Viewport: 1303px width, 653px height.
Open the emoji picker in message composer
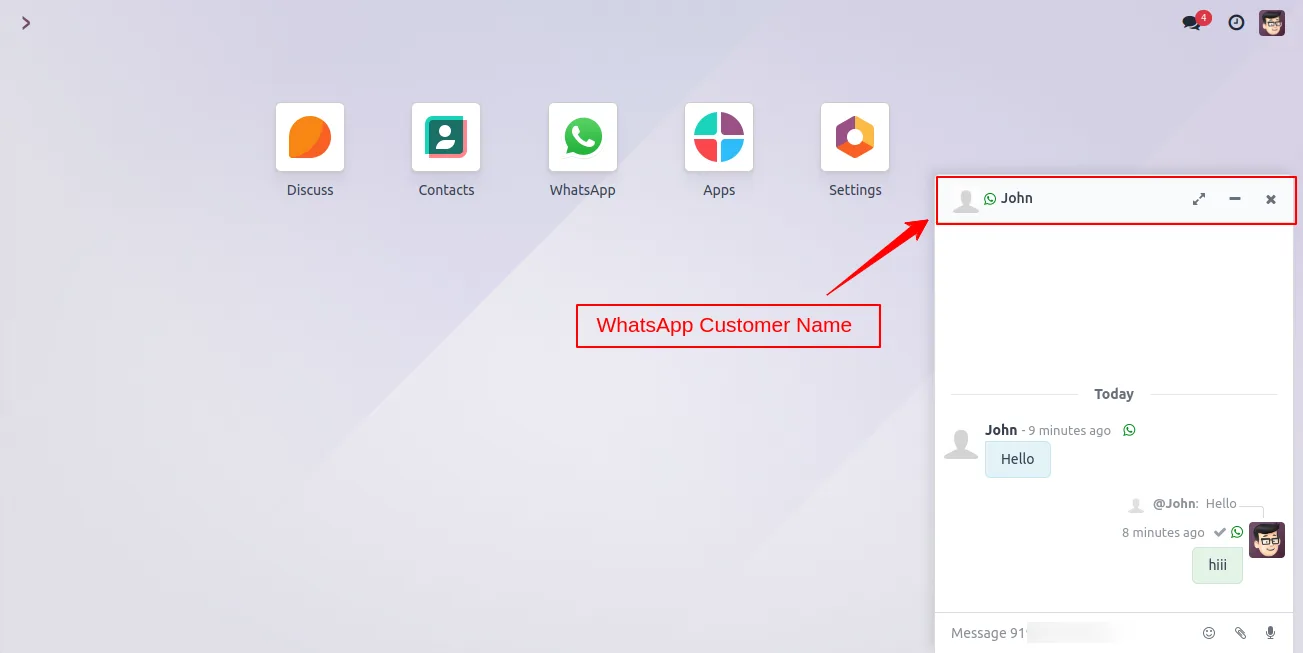[x=1209, y=633]
